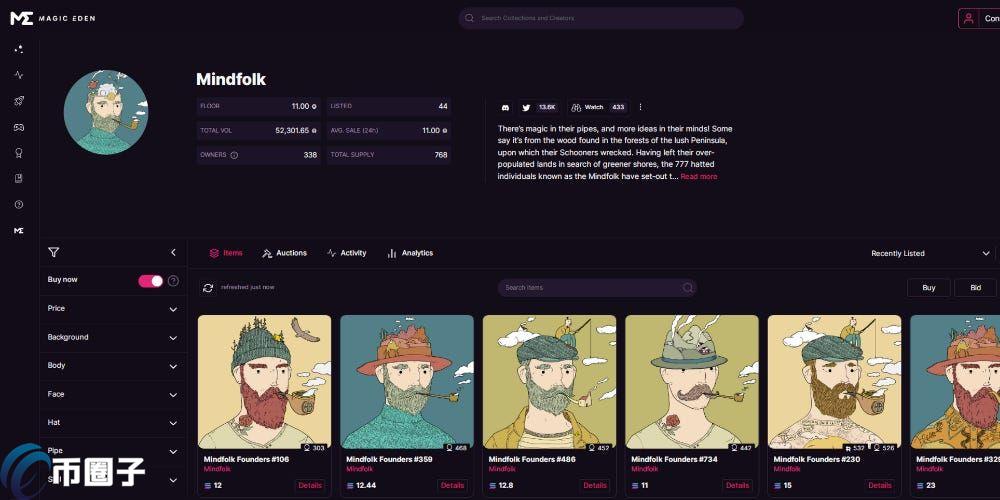Screen dimensions: 1000x500
Task: Open the rocket launchpad sidebar icon
Action: click(18, 101)
